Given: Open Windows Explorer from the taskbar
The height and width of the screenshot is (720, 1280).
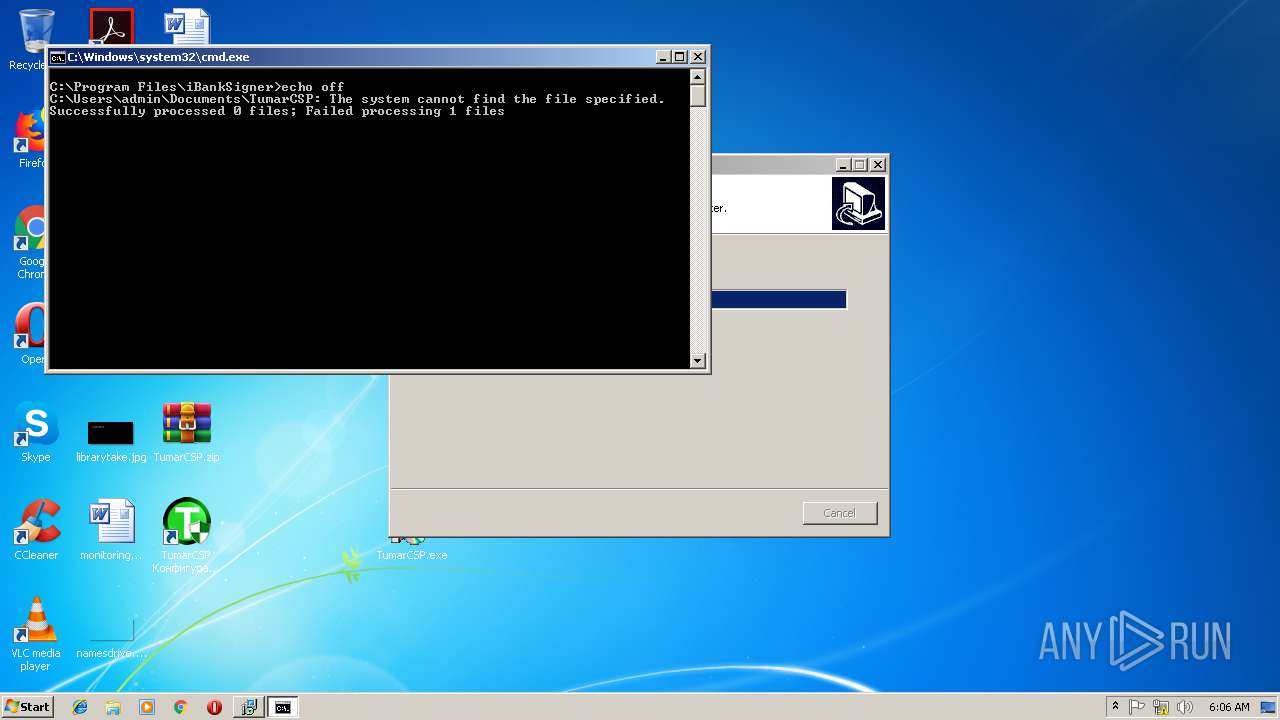Looking at the screenshot, I should pyautogui.click(x=113, y=707).
